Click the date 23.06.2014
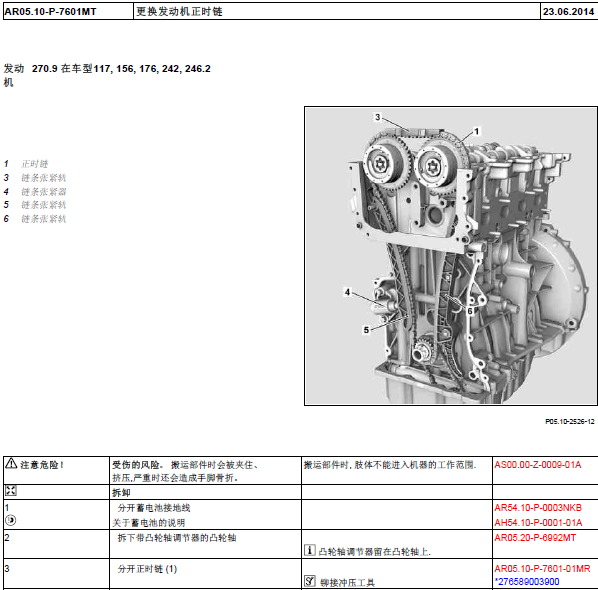 point(568,12)
